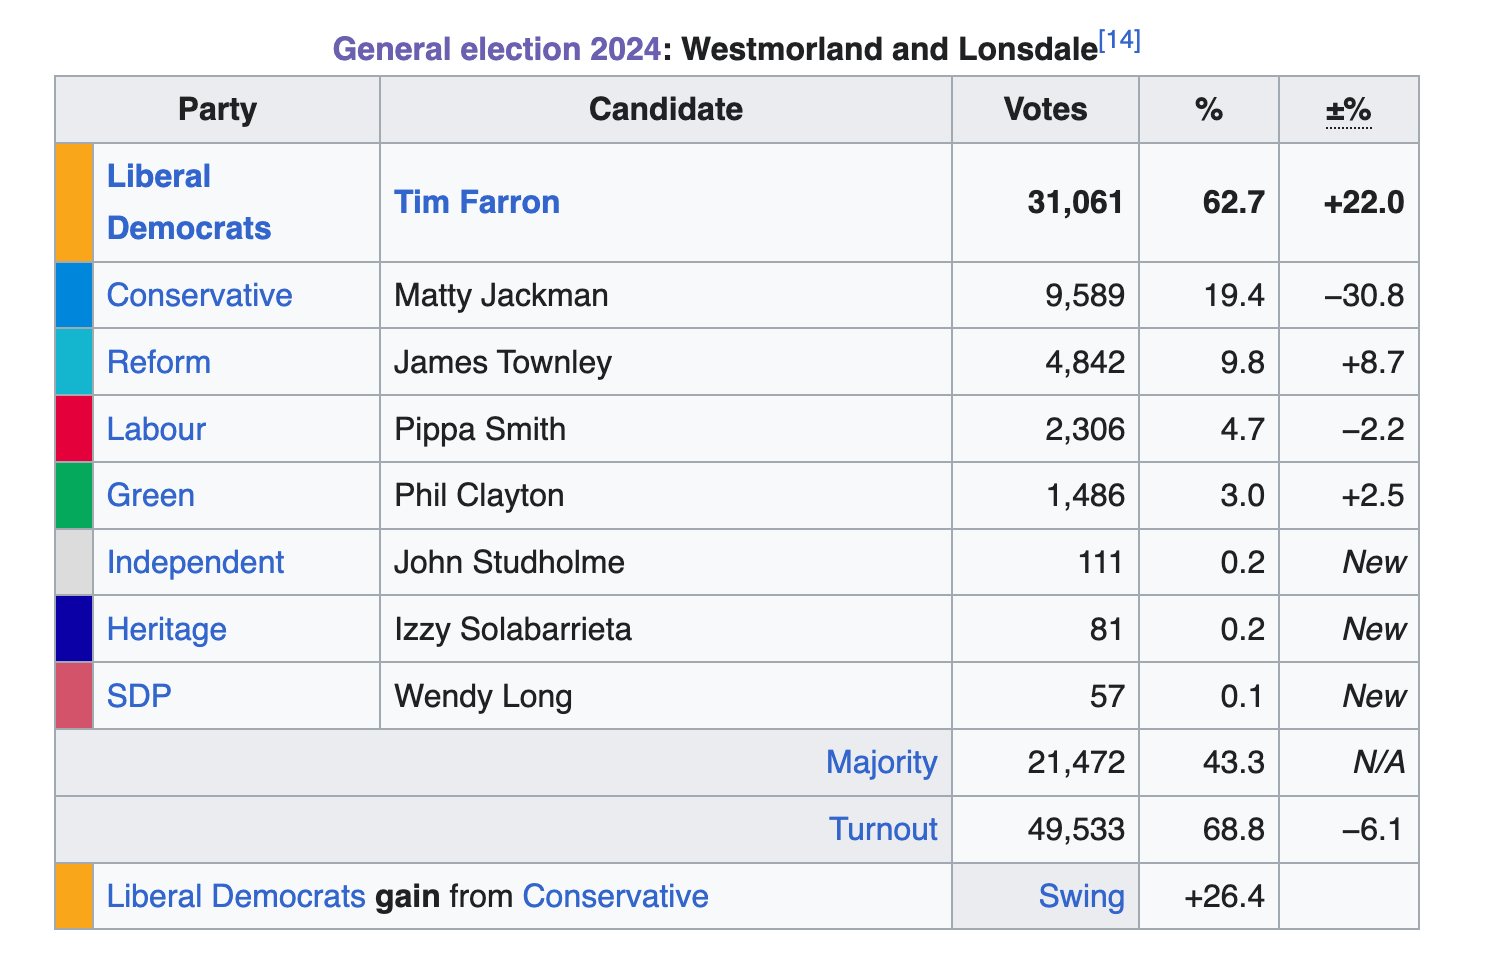Click the Heritage party link
Viewport: 1502px width, 962px height.
(x=167, y=629)
